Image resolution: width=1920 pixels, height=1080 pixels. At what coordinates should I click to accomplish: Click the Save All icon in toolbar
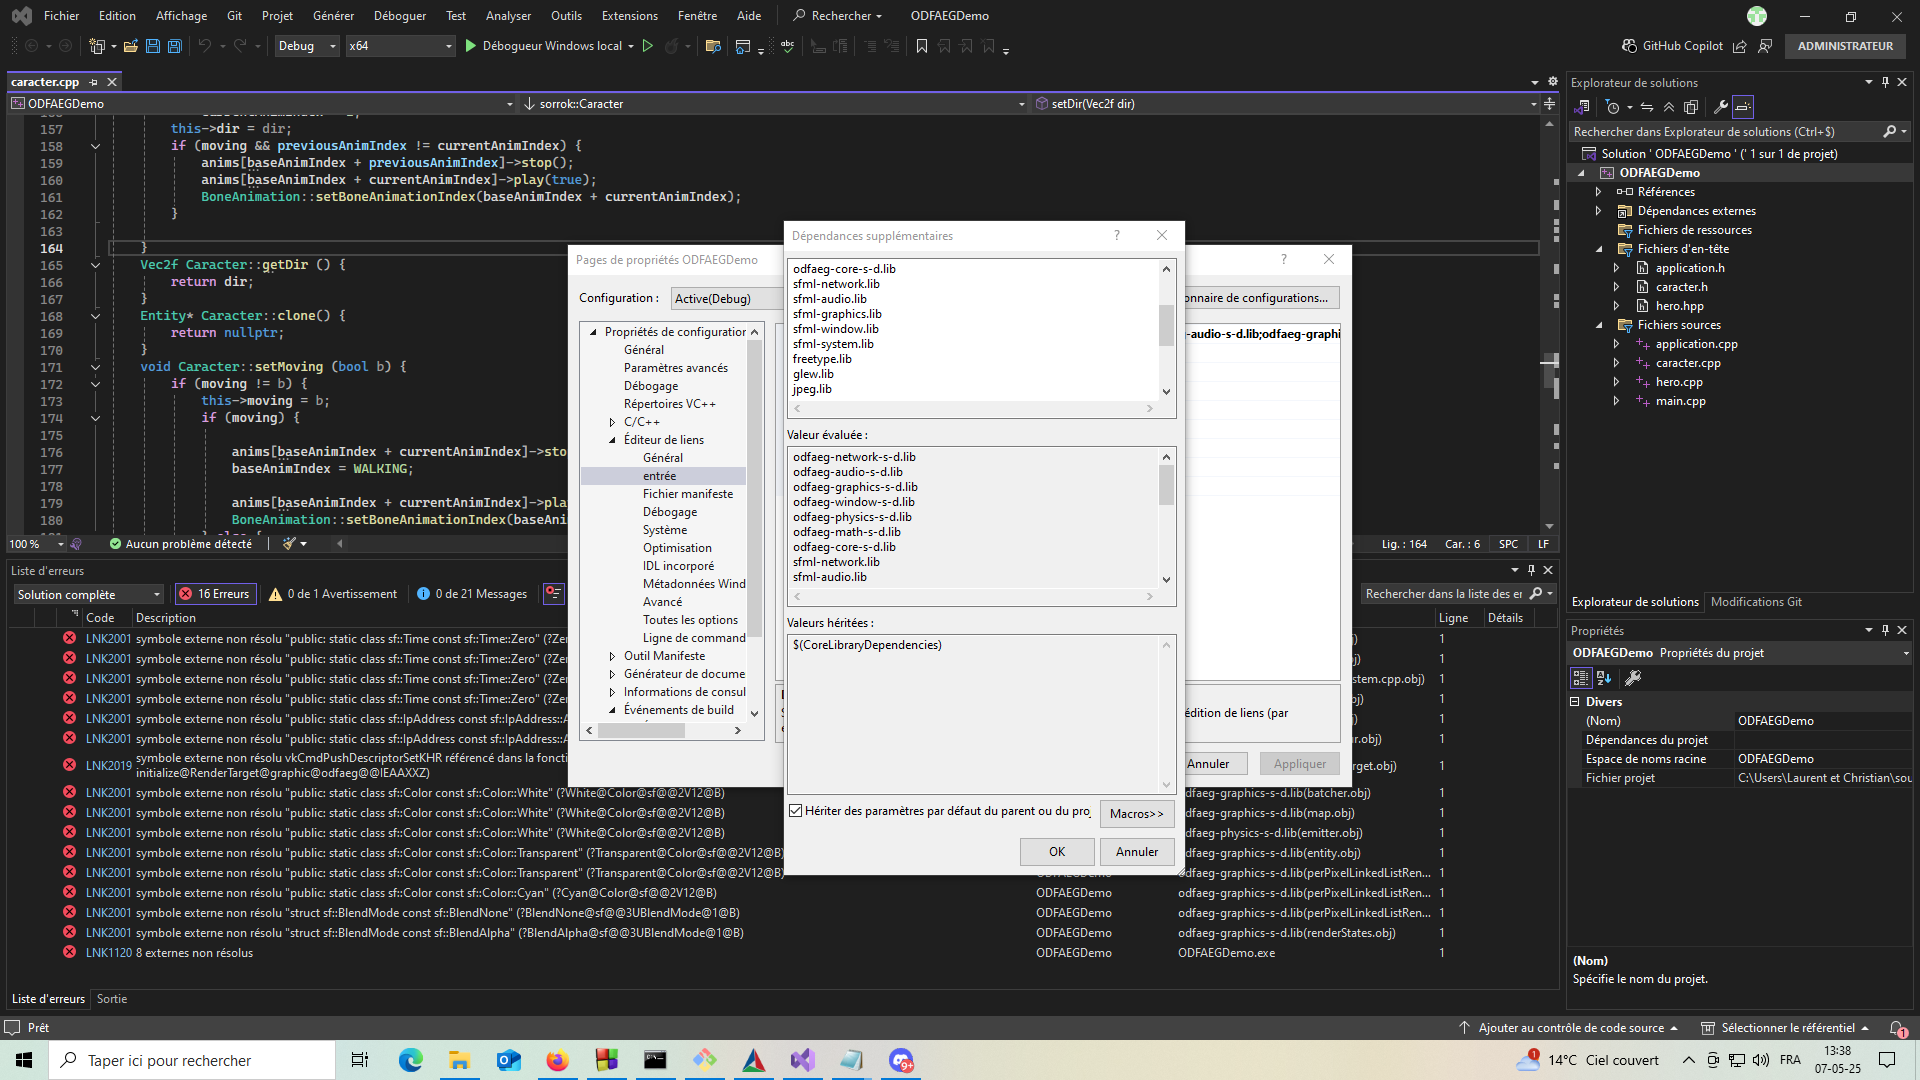(x=175, y=46)
